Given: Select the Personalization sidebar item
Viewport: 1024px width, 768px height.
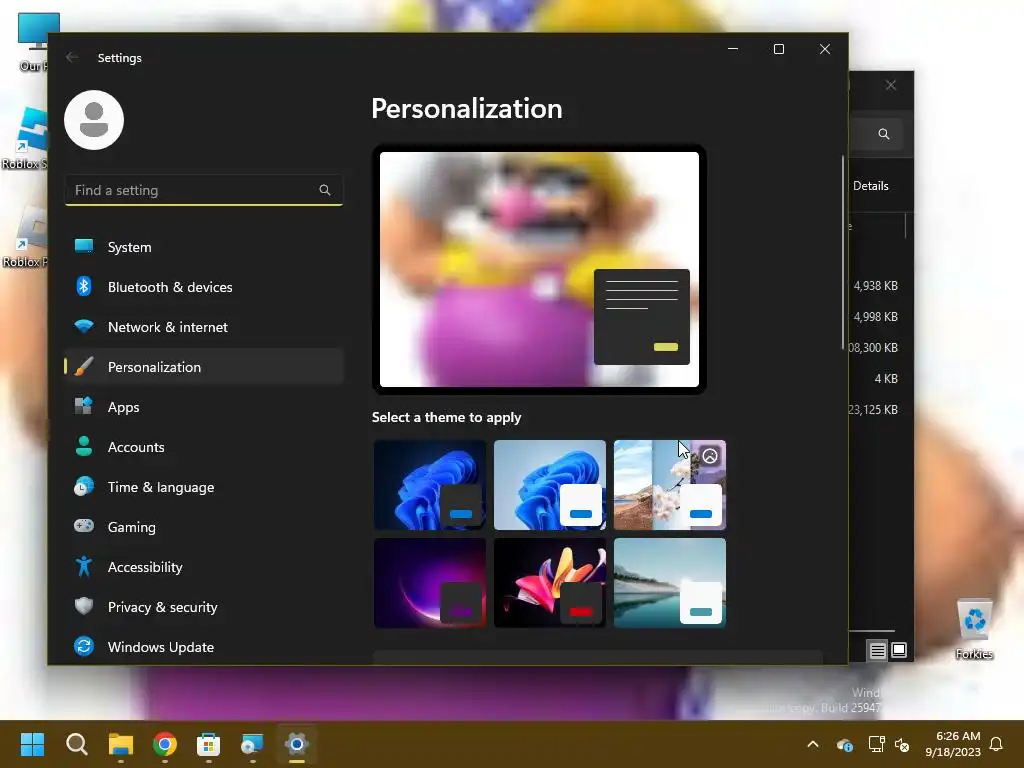Looking at the screenshot, I should click(204, 366).
